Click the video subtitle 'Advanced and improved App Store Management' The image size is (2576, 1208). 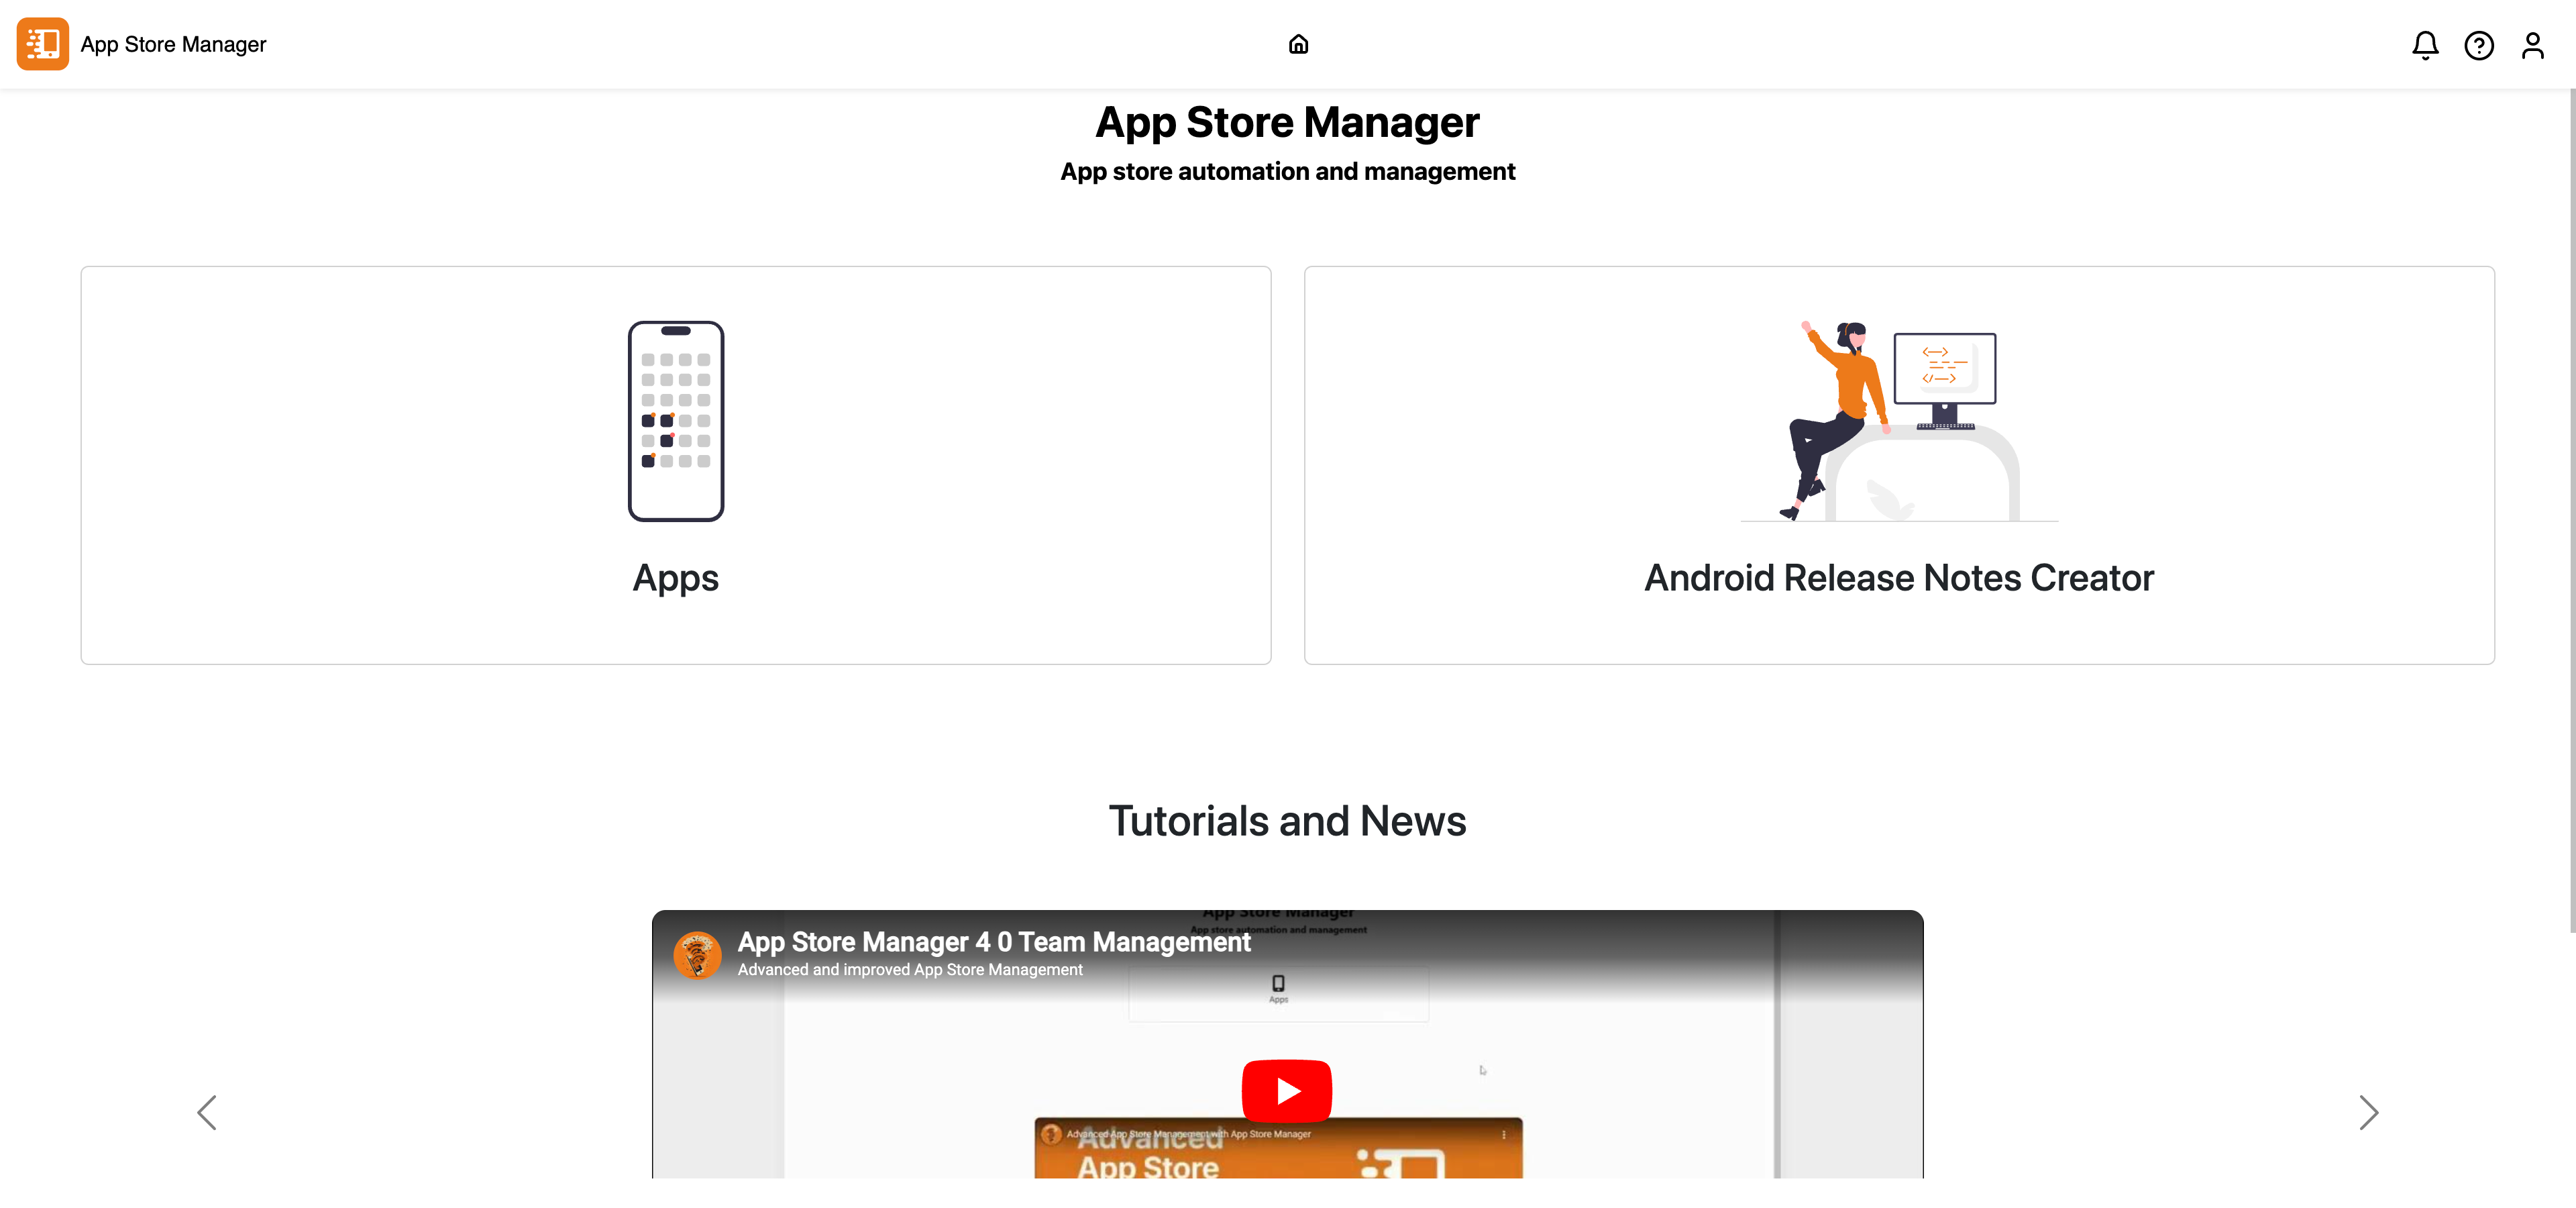tap(910, 970)
